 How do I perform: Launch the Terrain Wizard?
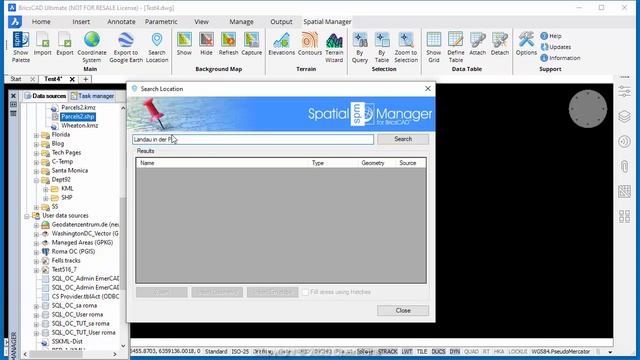tap(334, 47)
